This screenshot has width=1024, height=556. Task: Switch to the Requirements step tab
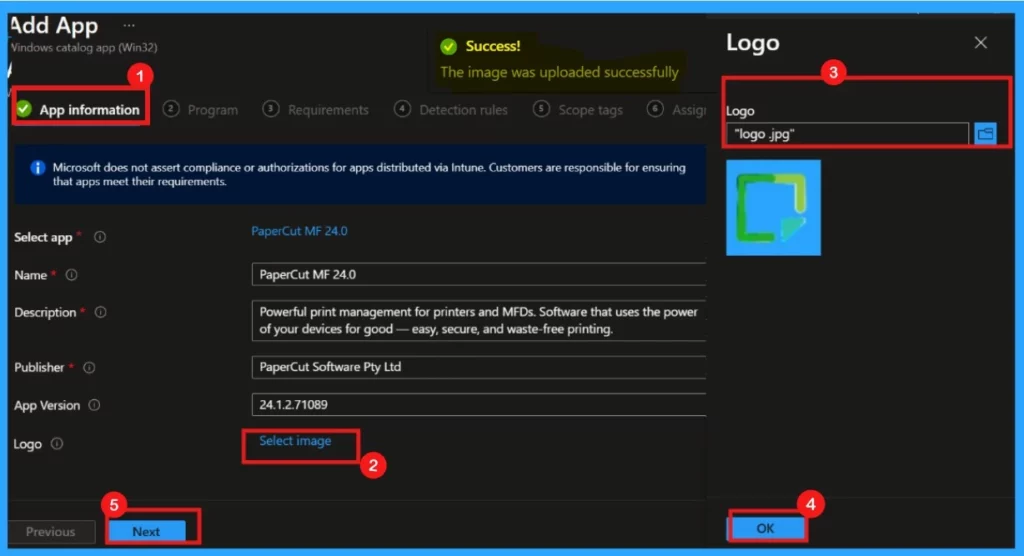coord(316,110)
